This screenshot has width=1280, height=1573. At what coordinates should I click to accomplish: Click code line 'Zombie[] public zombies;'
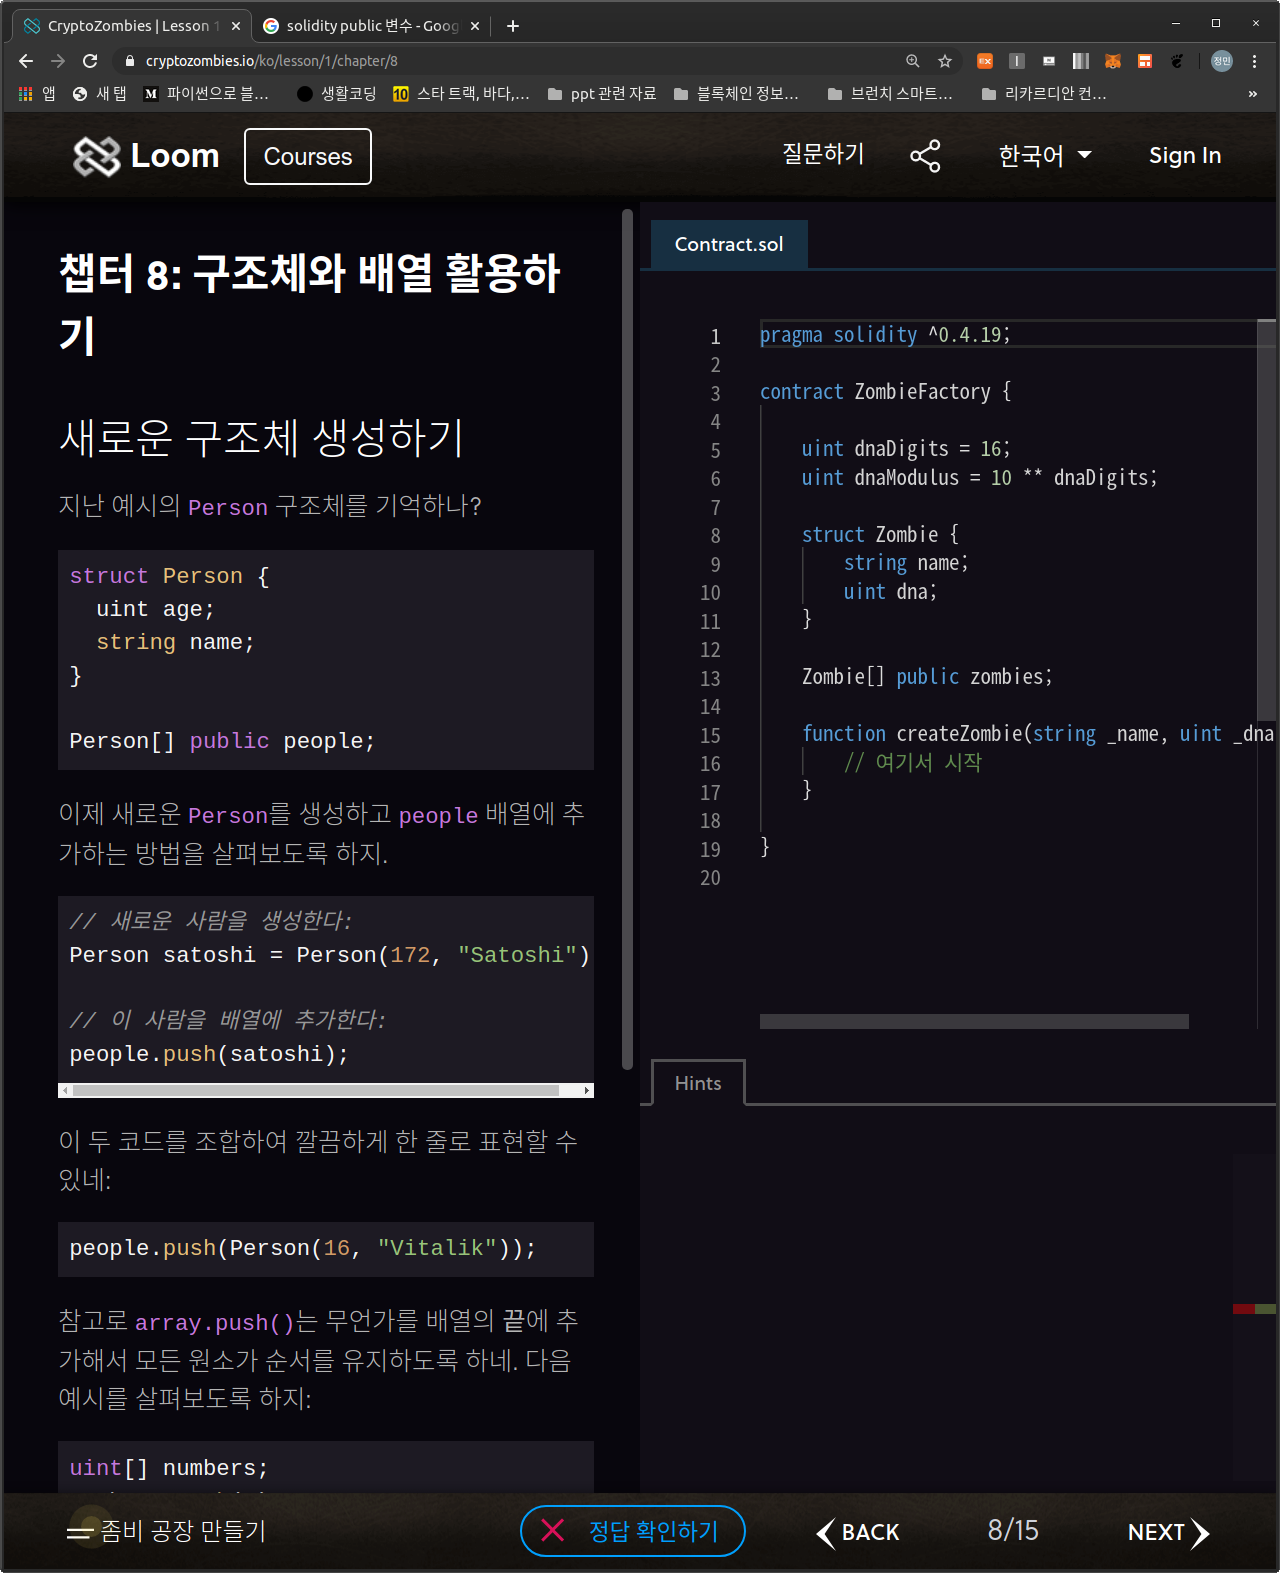click(927, 677)
